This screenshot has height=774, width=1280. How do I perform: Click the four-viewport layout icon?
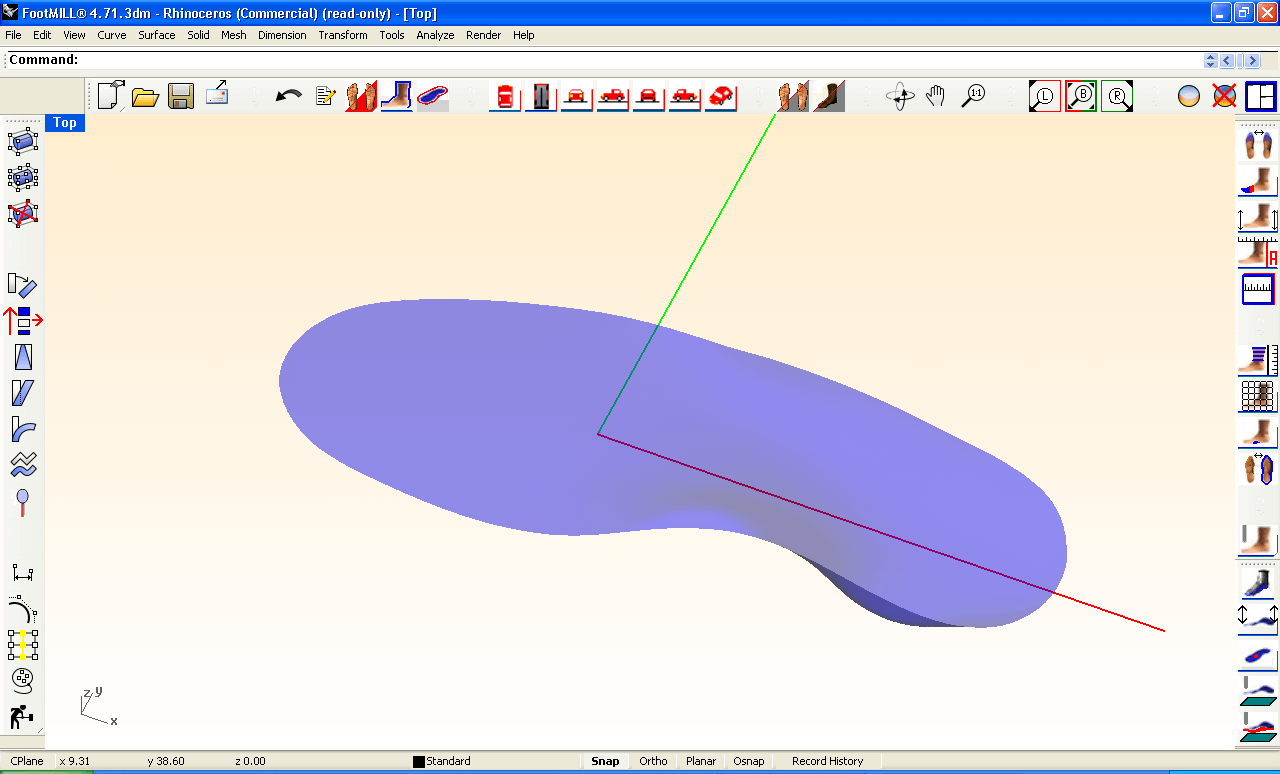(x=1261, y=96)
